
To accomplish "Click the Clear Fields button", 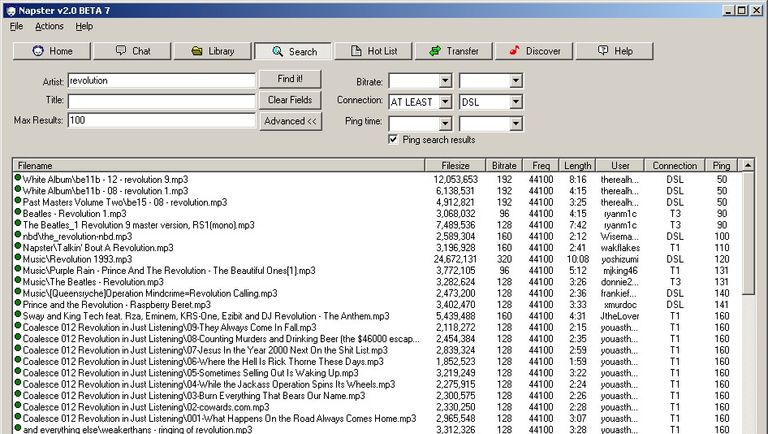I will (290, 100).
